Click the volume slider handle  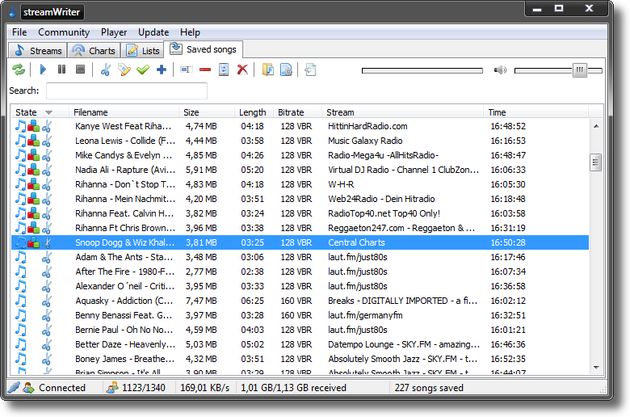[579, 70]
